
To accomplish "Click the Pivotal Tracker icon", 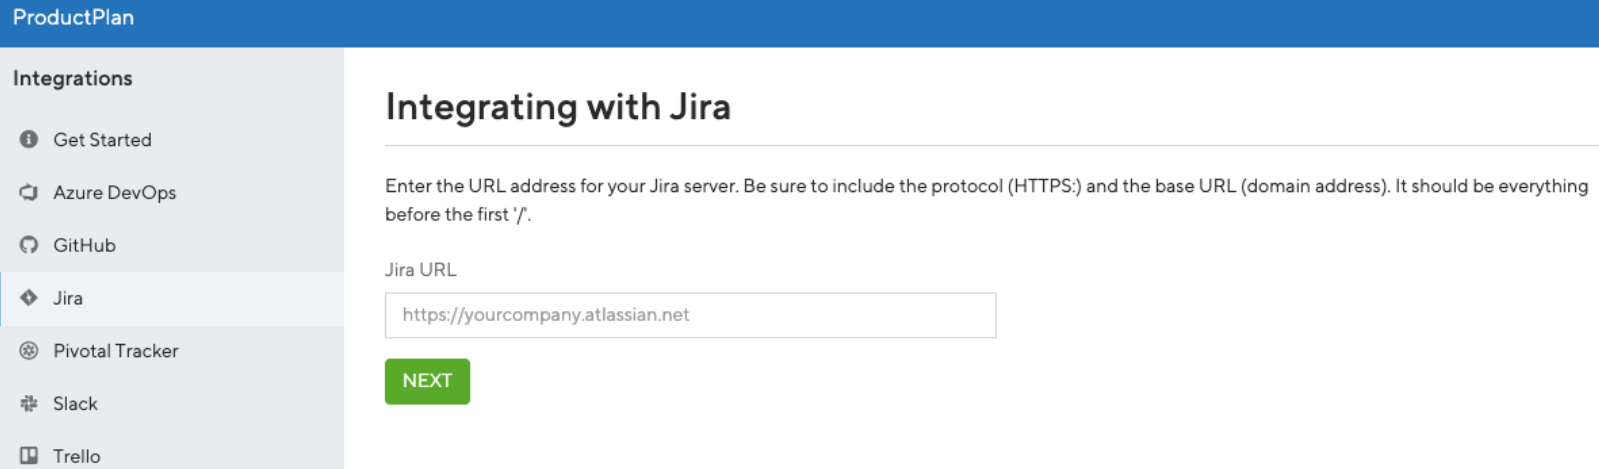I will click(29, 351).
